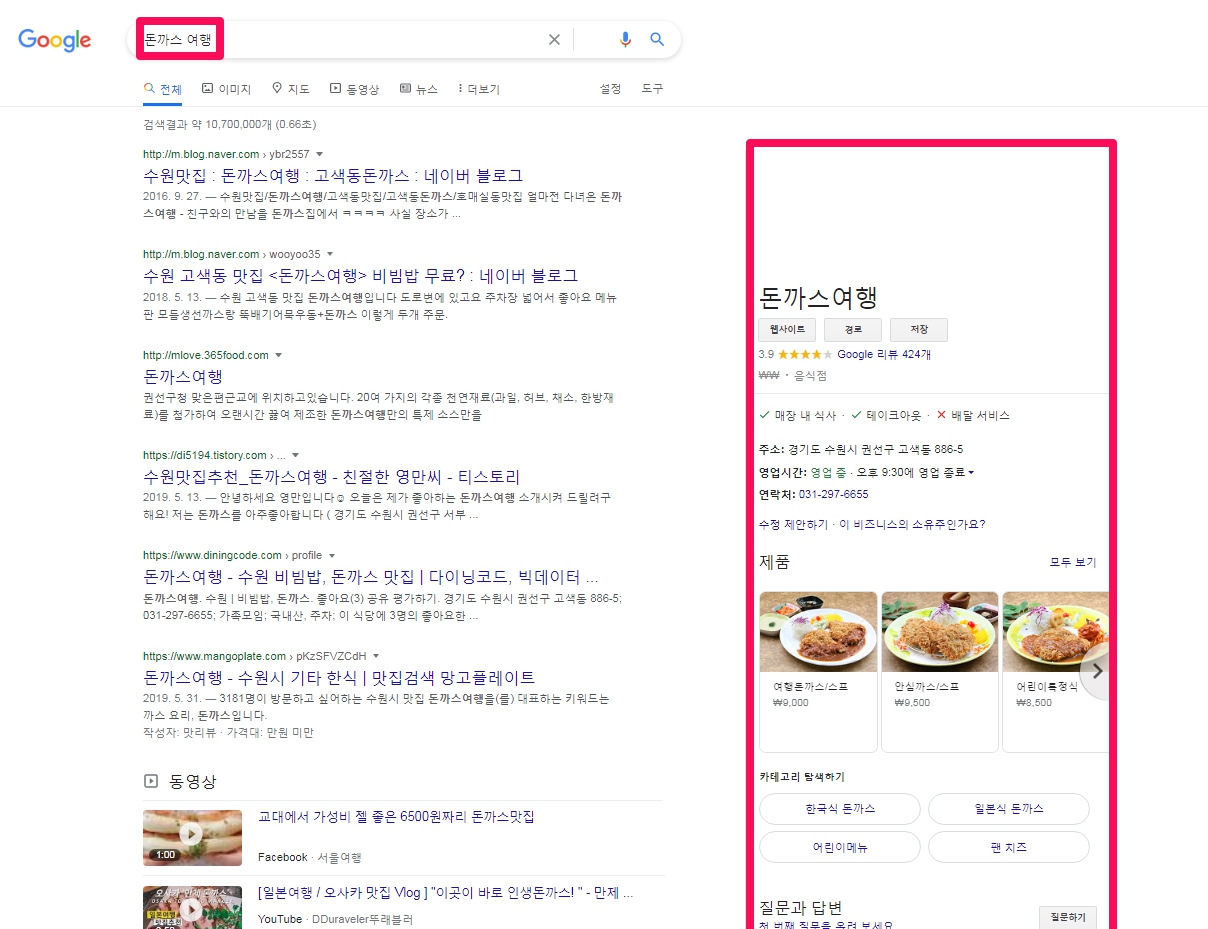Open result 수원맛집추천_돈까스여행 티스토리

click(x=332, y=476)
